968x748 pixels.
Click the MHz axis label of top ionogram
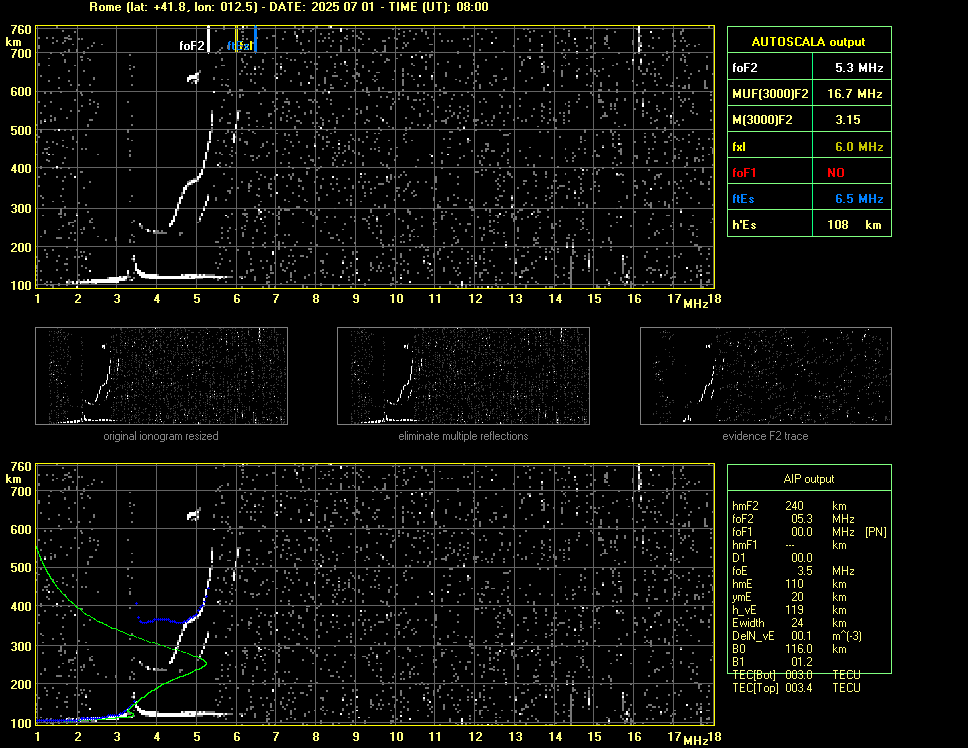tap(695, 304)
